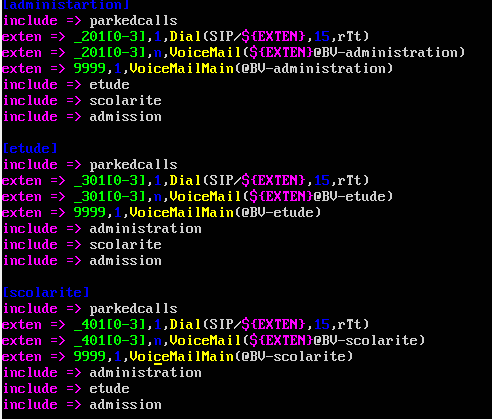The image size is (492, 419).
Task: Click VoiceMailMain(@BV-etude) text
Action: coord(225,212)
